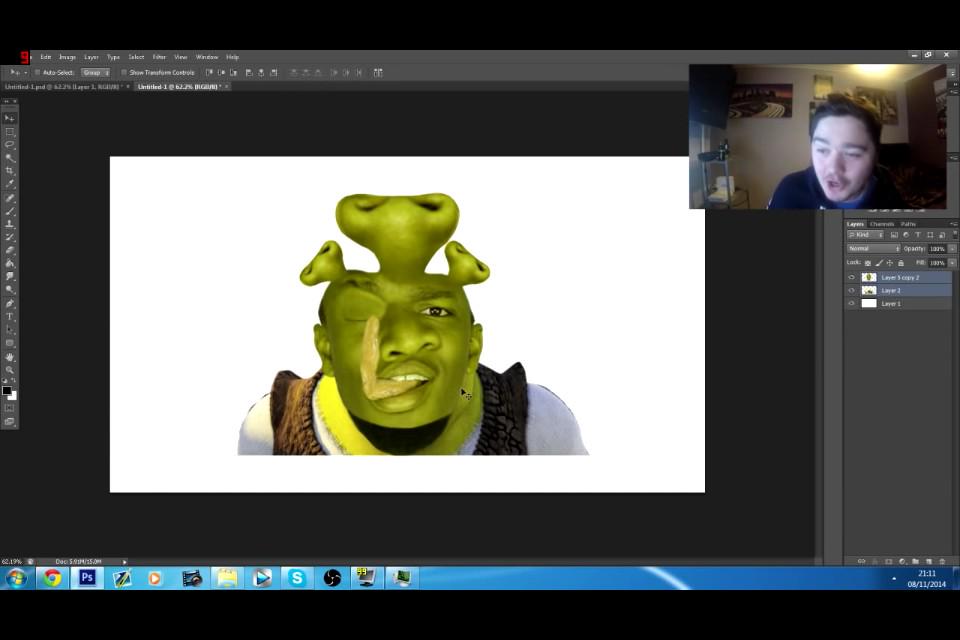Create a new group folder icon
This screenshot has height=640, width=960.
click(915, 561)
